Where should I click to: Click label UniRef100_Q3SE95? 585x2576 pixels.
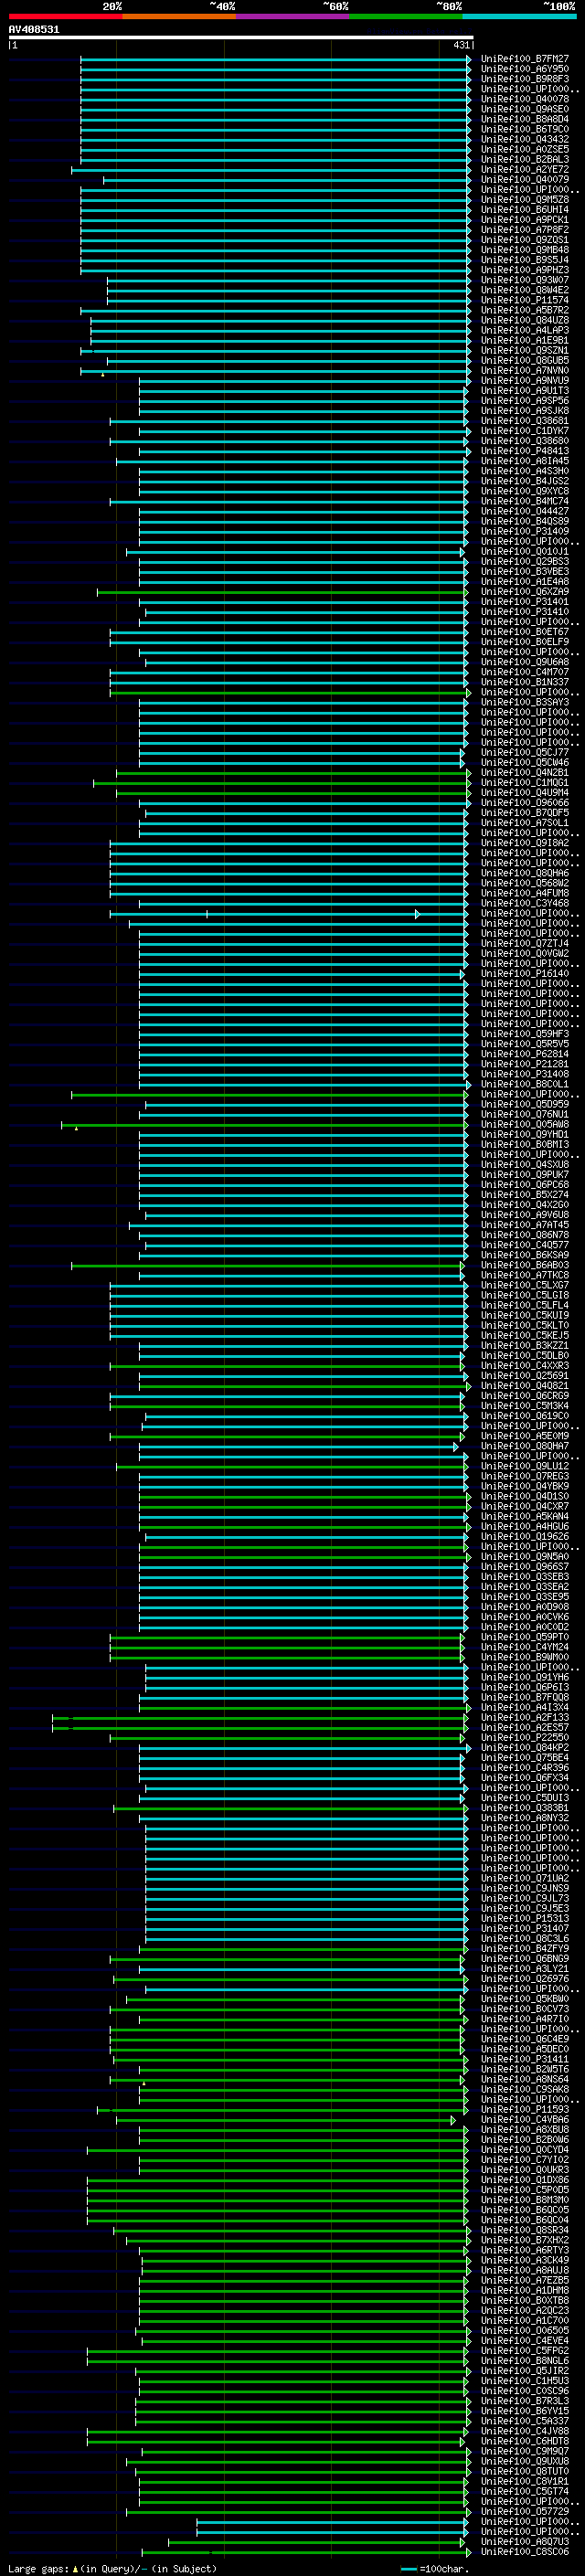click(x=525, y=1597)
